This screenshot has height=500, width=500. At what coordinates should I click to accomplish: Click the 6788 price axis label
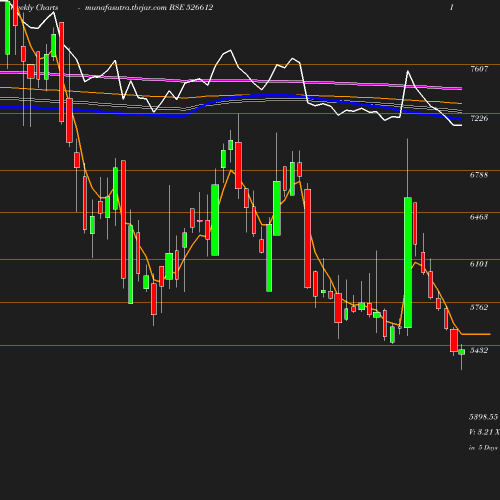(479, 175)
